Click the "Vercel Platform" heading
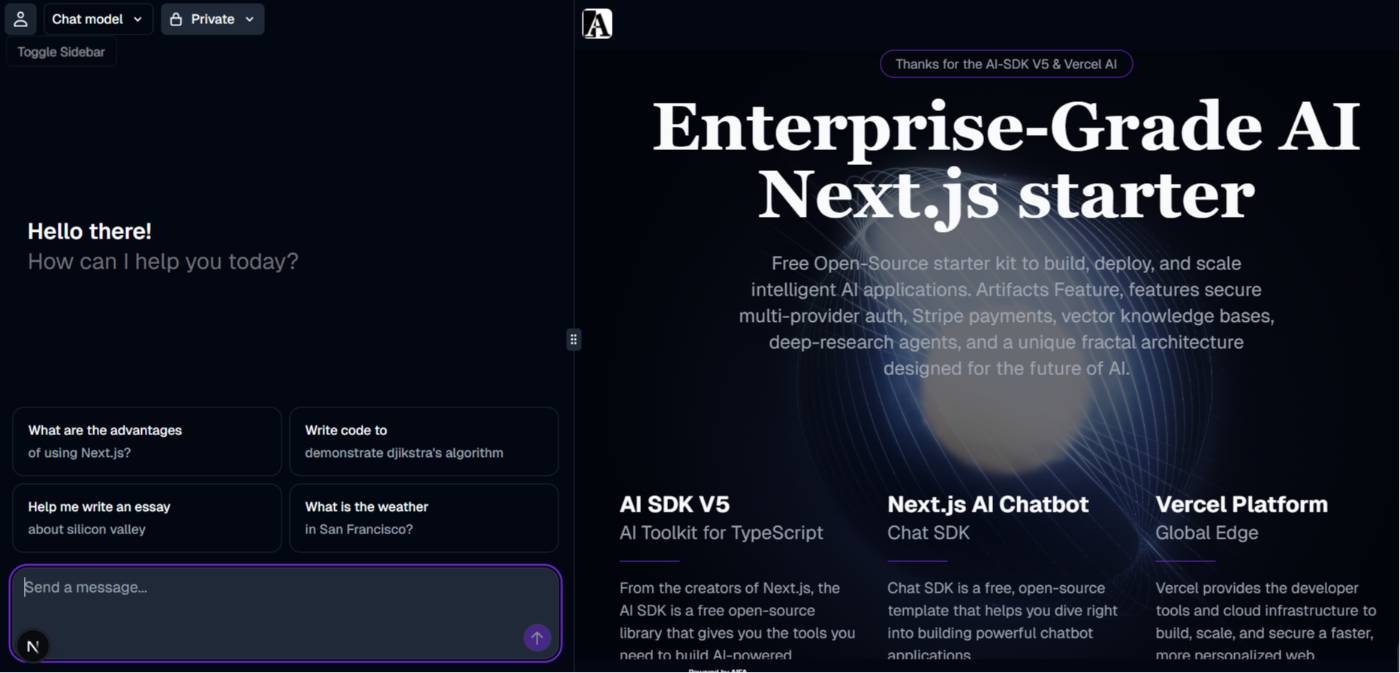 pyautogui.click(x=1242, y=504)
